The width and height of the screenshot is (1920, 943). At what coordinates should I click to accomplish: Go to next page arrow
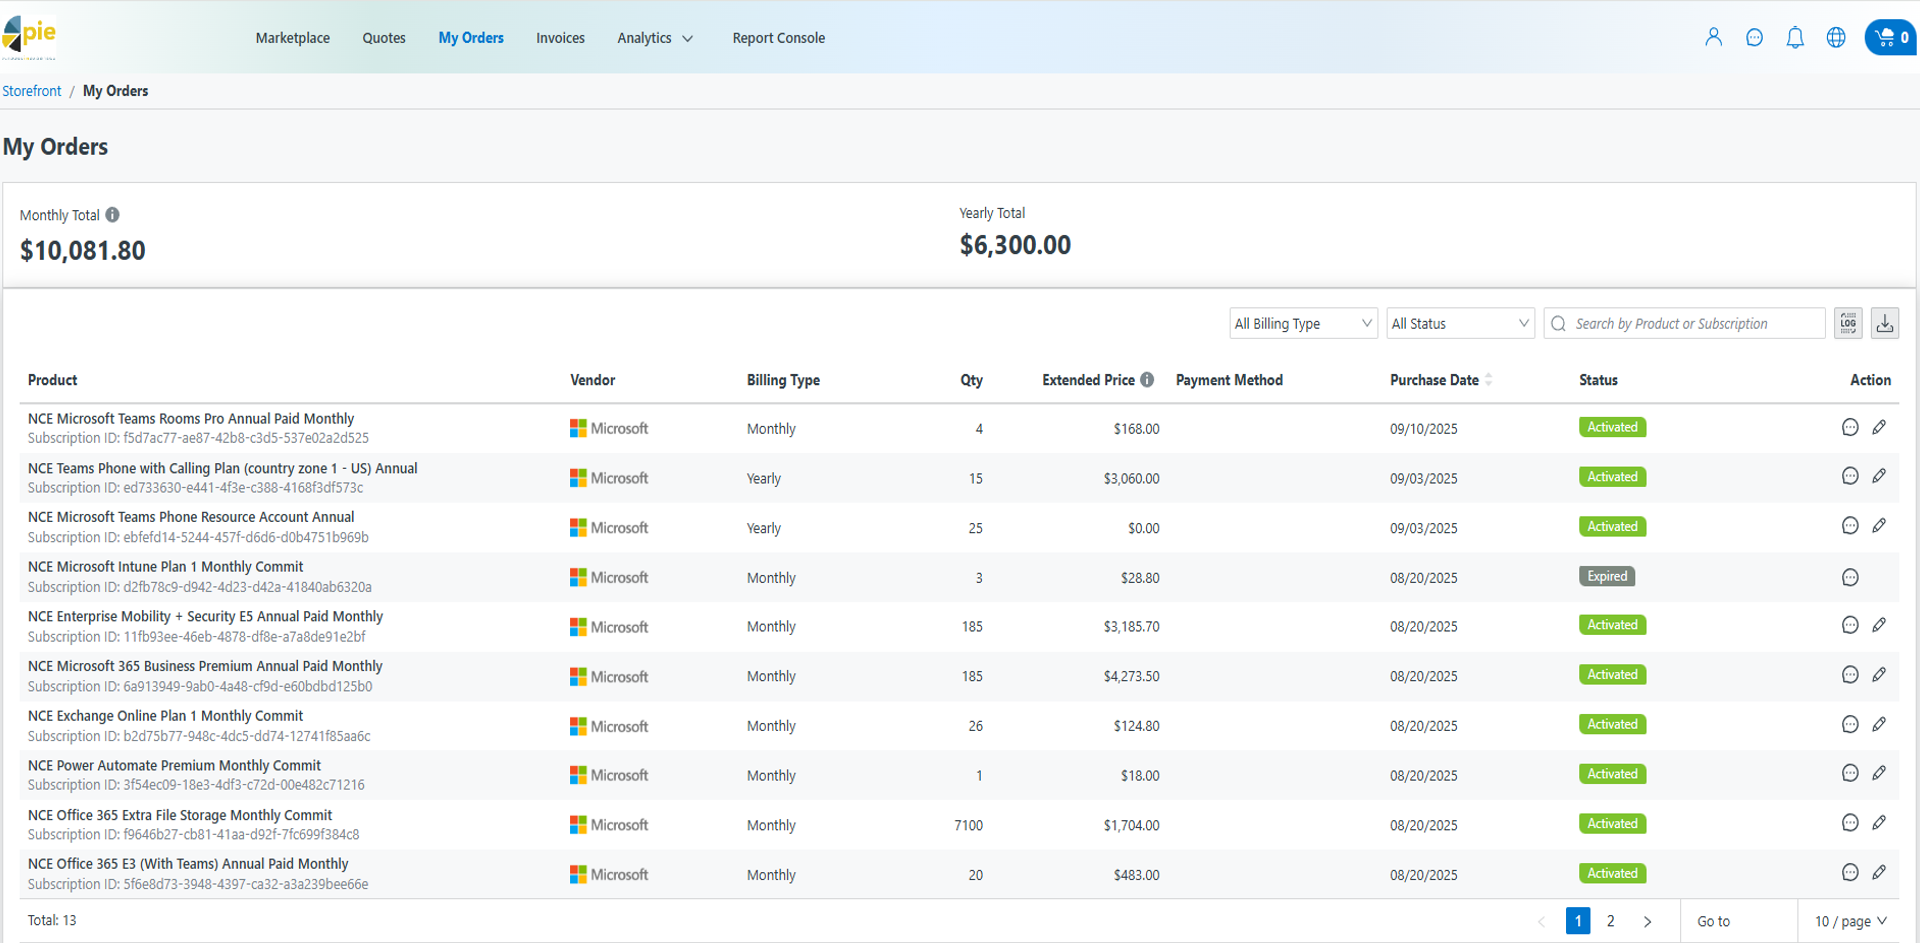[1647, 921]
